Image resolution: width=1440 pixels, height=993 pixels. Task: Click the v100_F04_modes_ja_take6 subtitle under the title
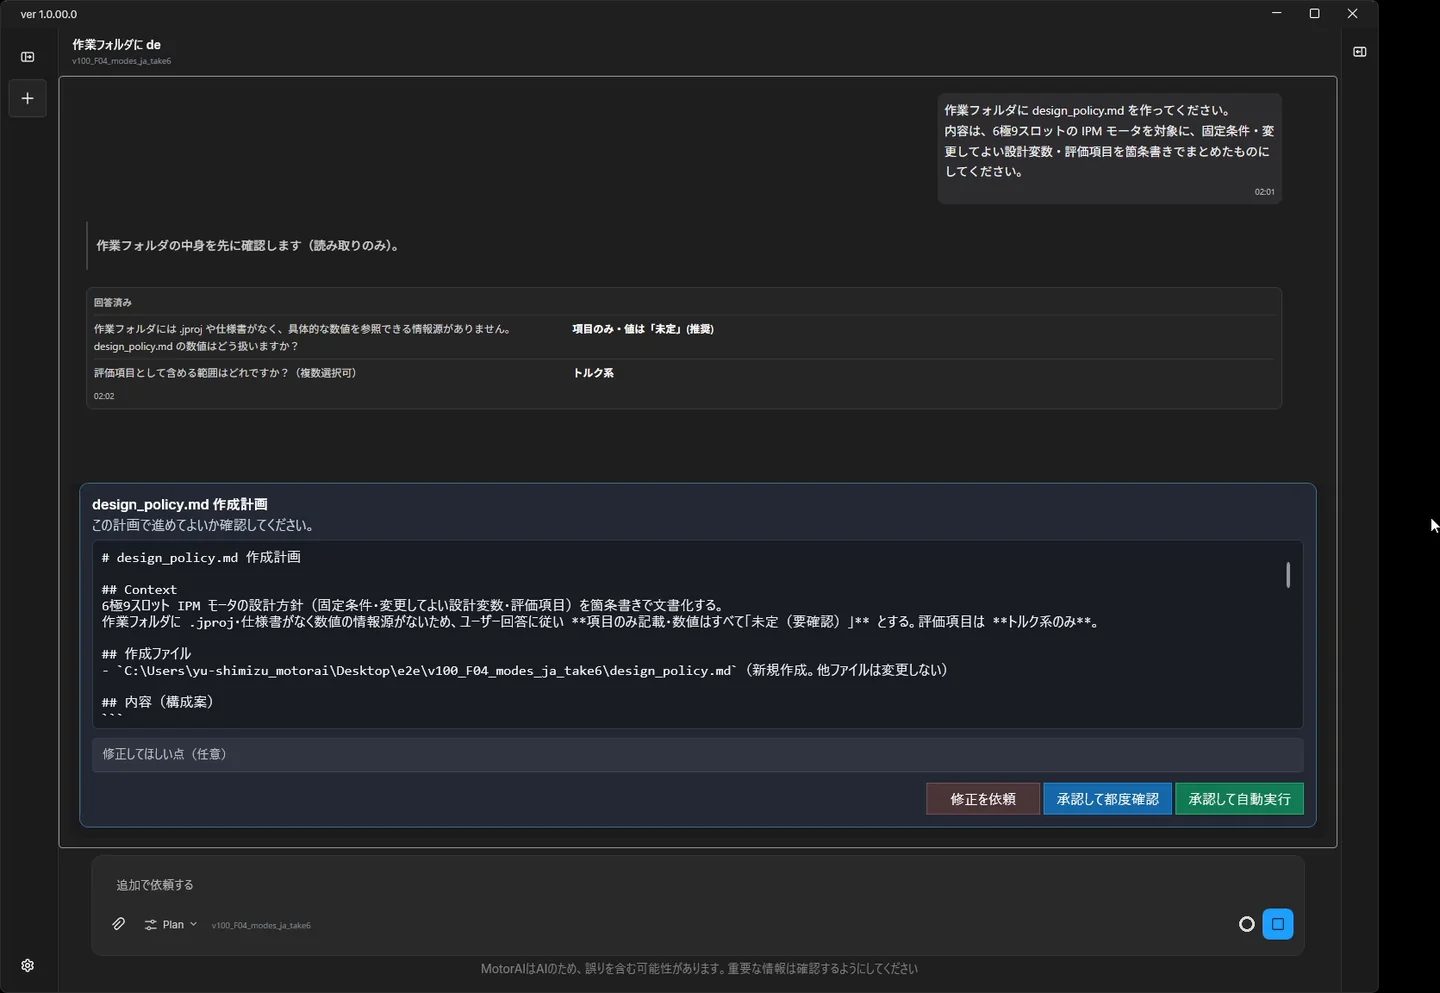(121, 61)
